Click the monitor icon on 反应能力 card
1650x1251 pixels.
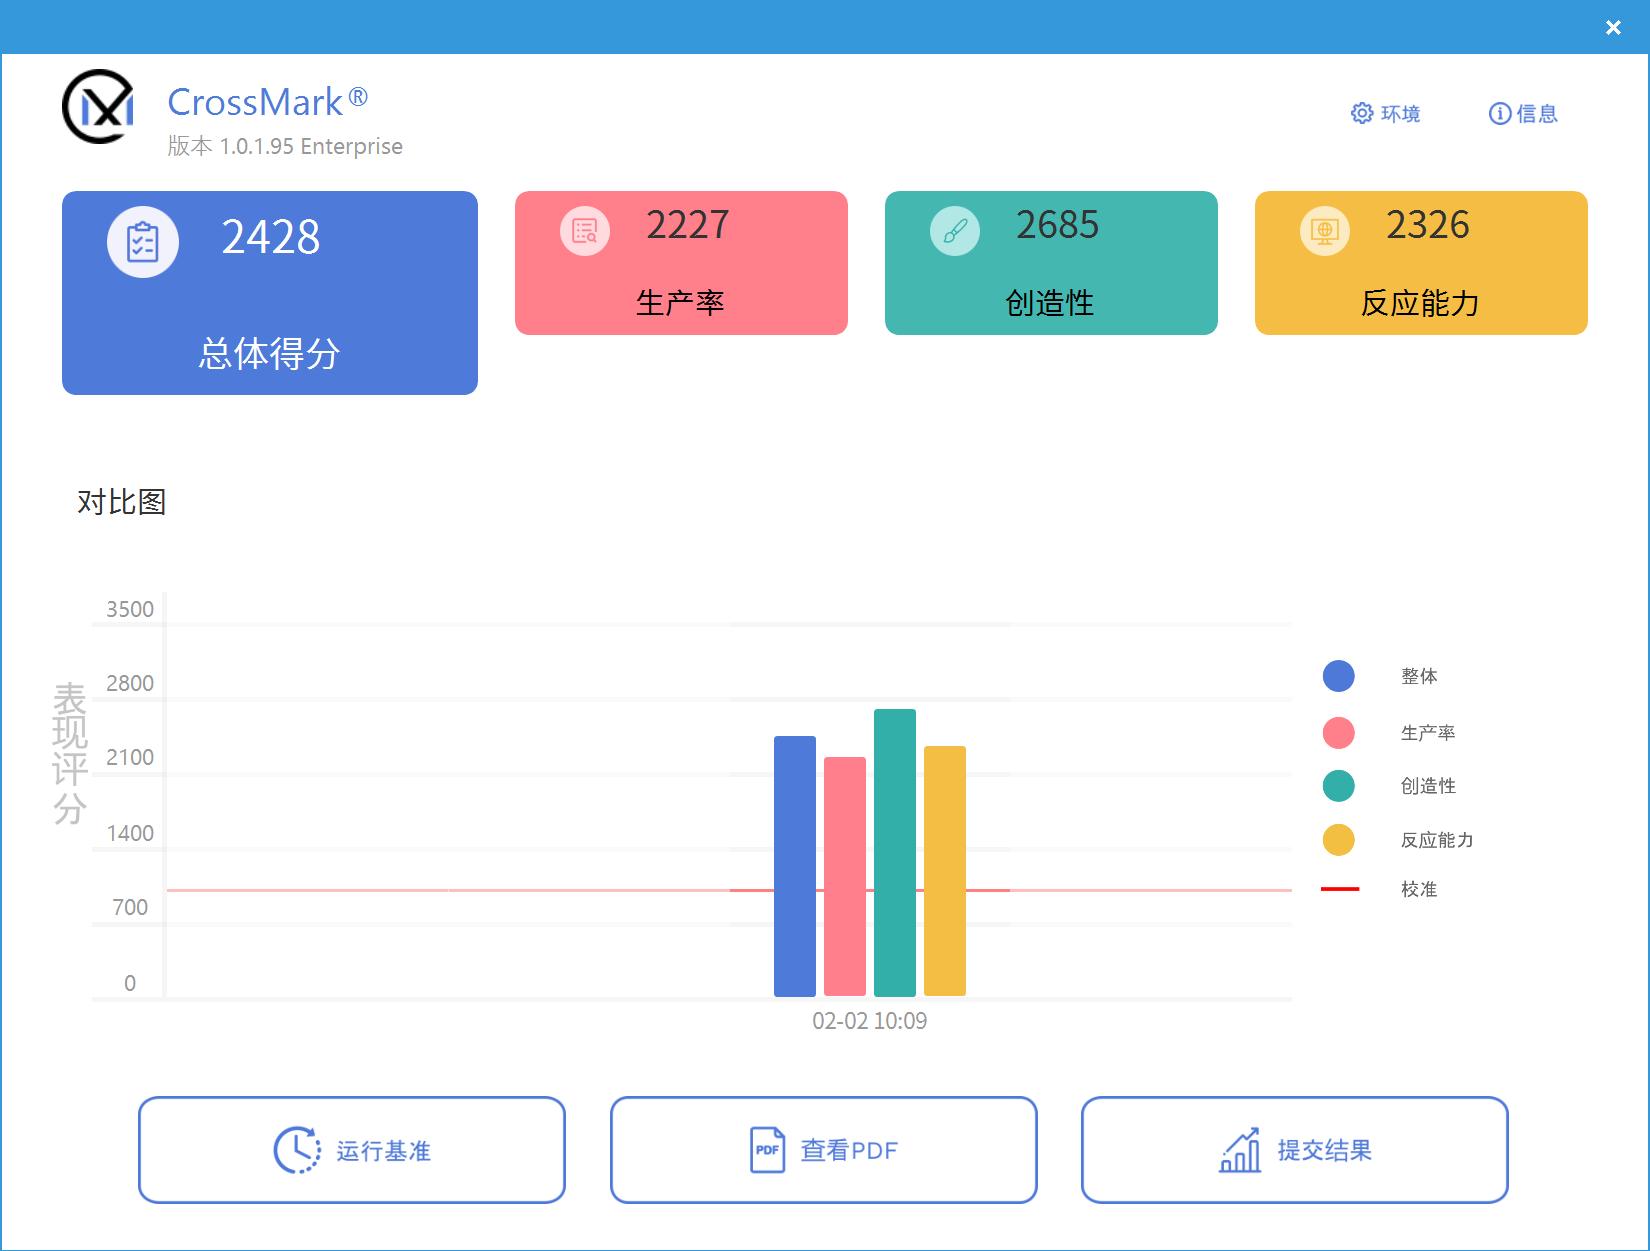coord(1324,229)
